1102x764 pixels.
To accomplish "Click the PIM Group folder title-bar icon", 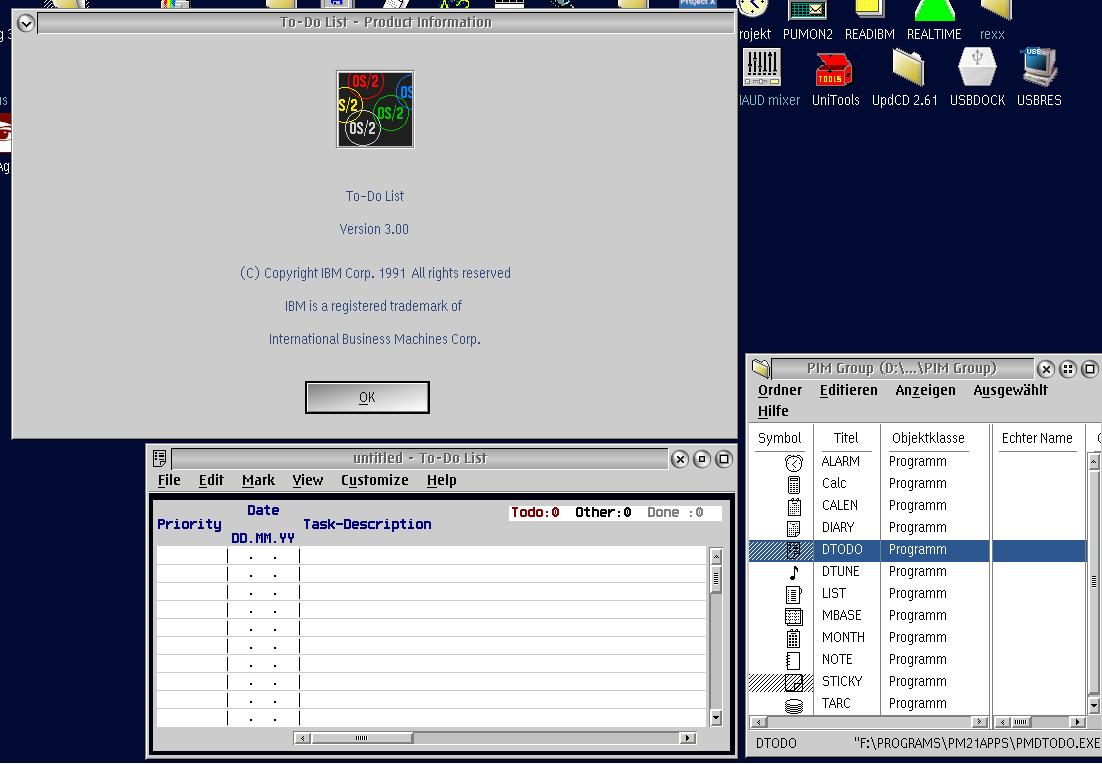I will [760, 368].
